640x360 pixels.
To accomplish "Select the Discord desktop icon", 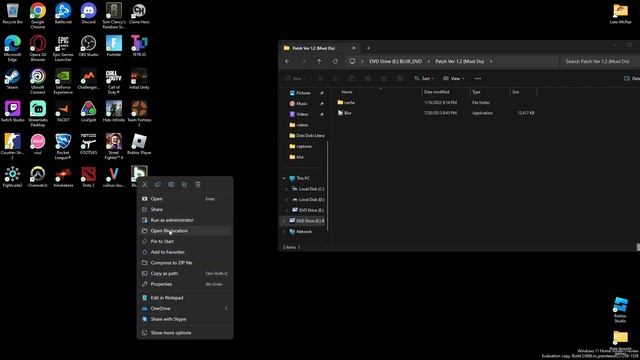I will coord(88,13).
